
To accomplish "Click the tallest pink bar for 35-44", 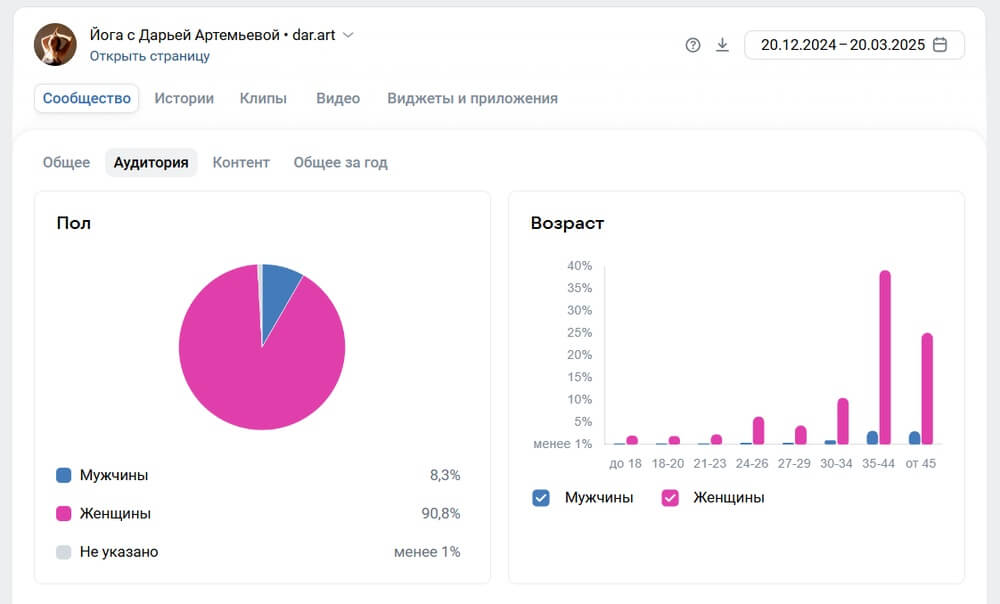I will coord(885,357).
